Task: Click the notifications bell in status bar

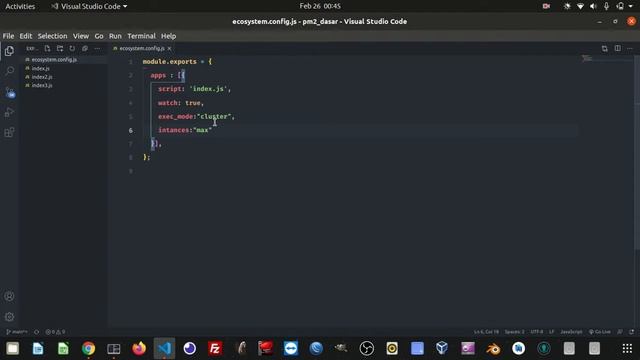Action: 632,332
